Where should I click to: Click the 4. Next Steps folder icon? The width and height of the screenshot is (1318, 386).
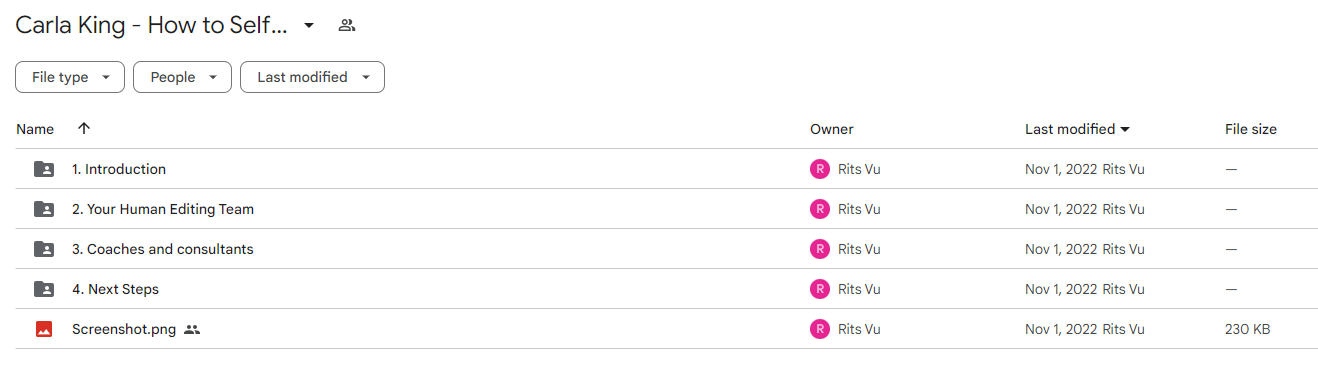tap(43, 289)
